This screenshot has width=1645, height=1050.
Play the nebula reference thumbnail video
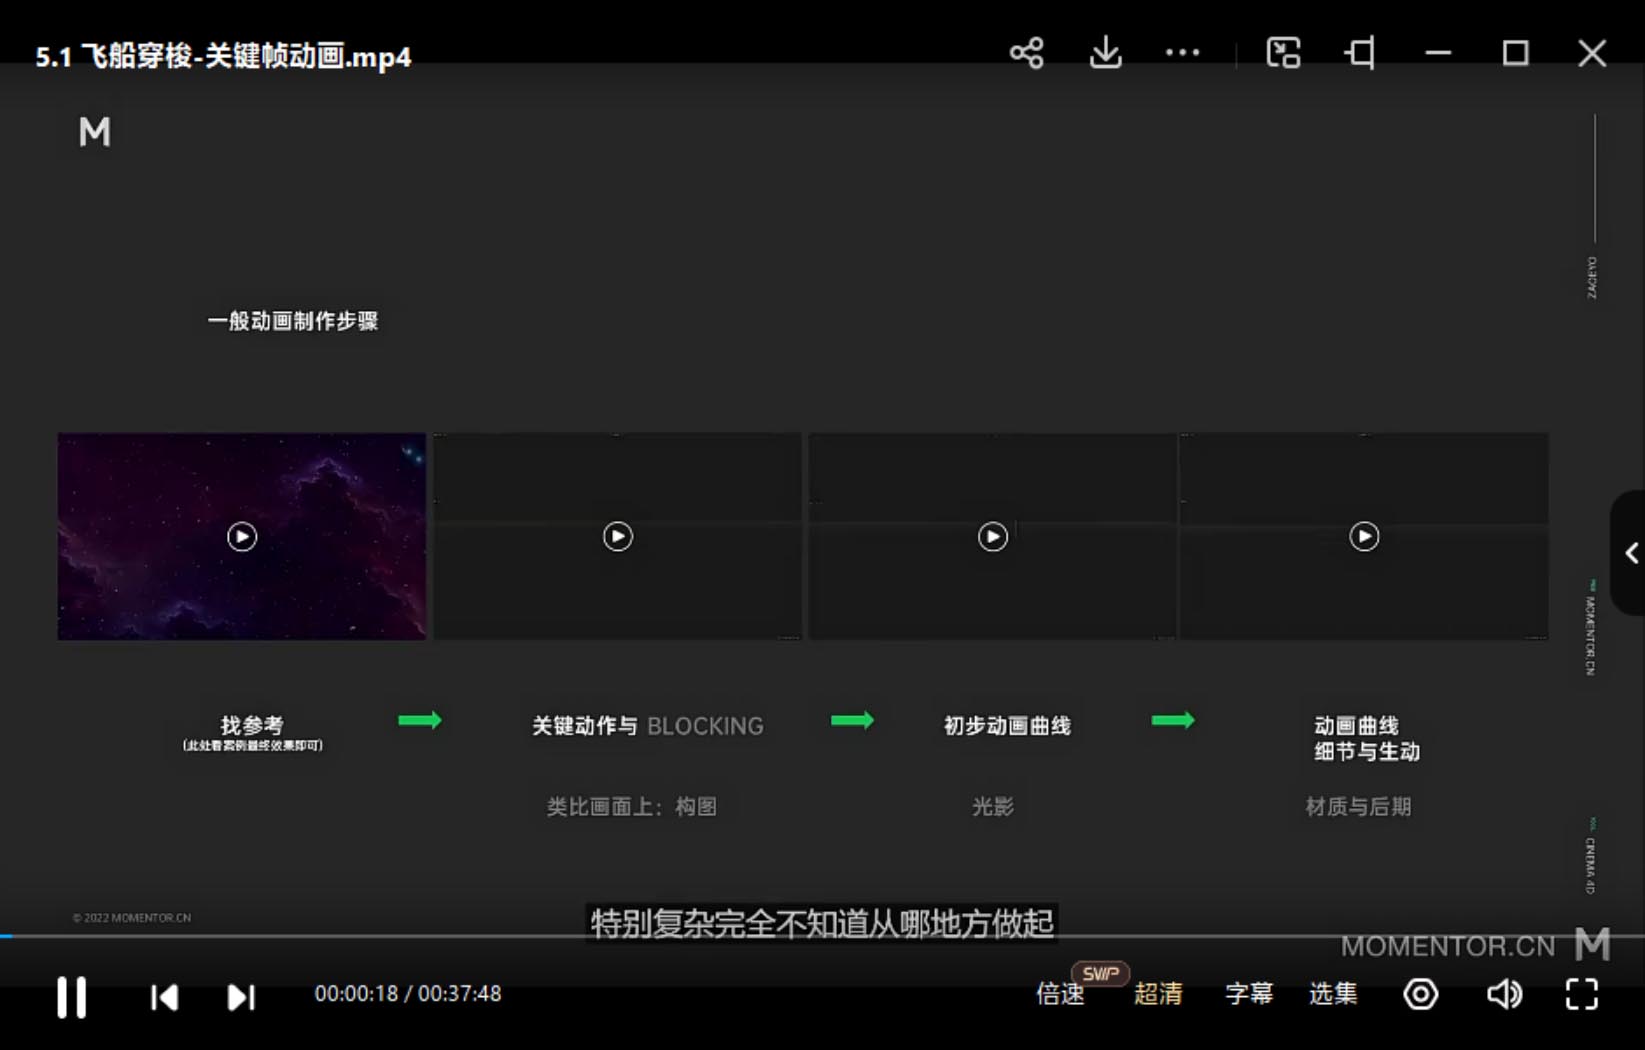point(242,537)
